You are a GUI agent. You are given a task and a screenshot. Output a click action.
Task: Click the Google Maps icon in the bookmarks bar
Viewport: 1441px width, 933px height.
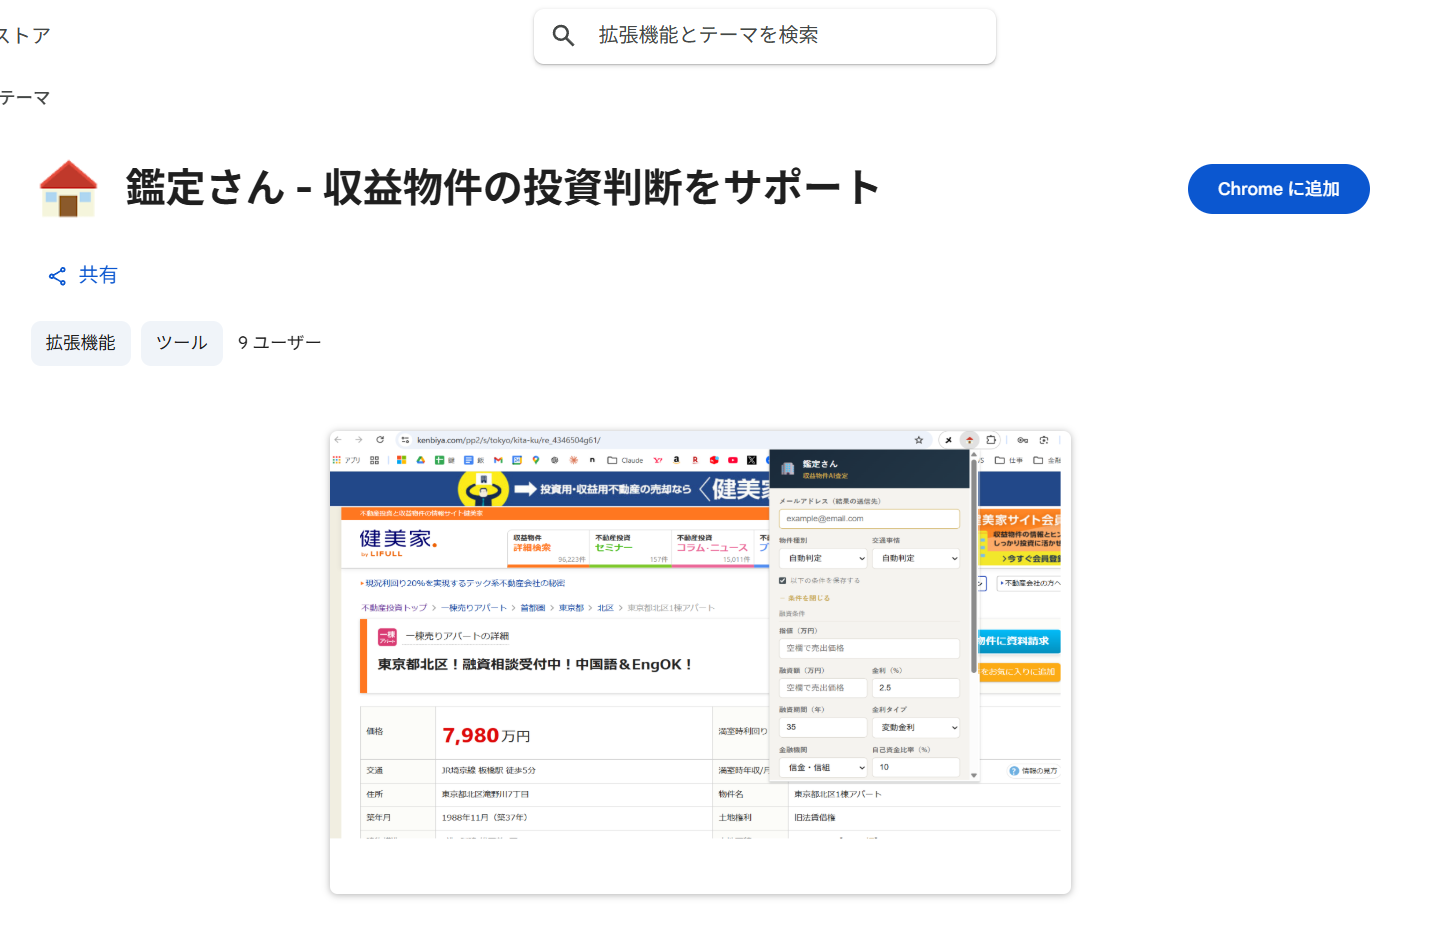tap(535, 460)
